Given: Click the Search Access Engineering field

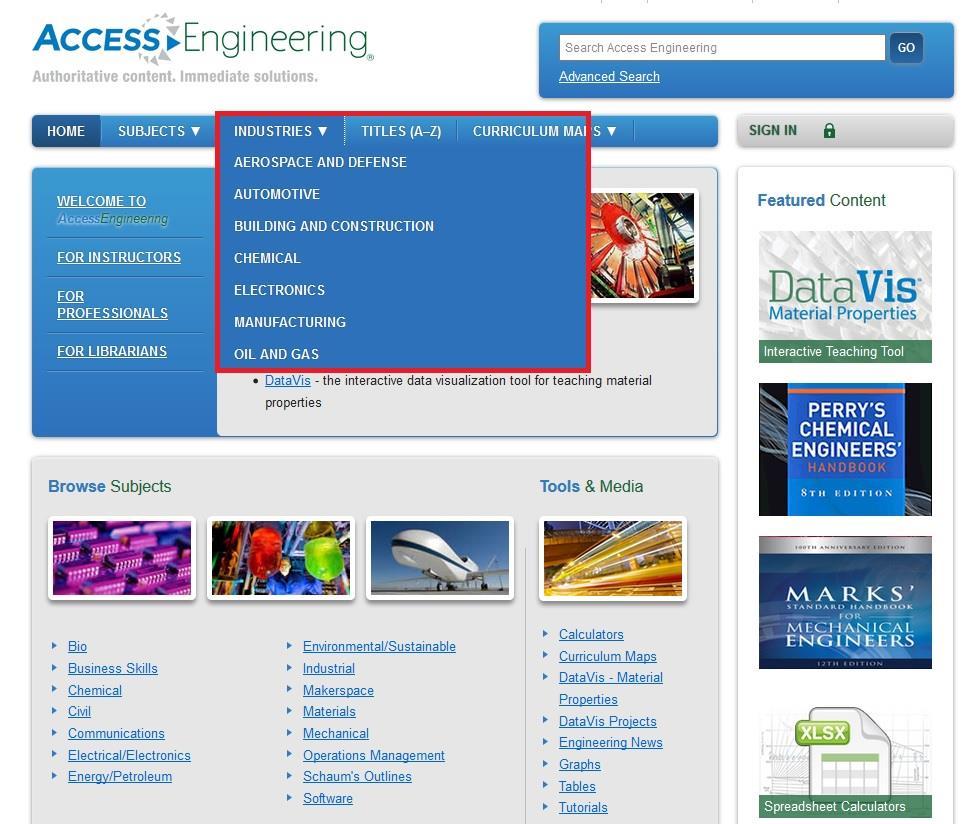Looking at the screenshot, I should tap(722, 47).
